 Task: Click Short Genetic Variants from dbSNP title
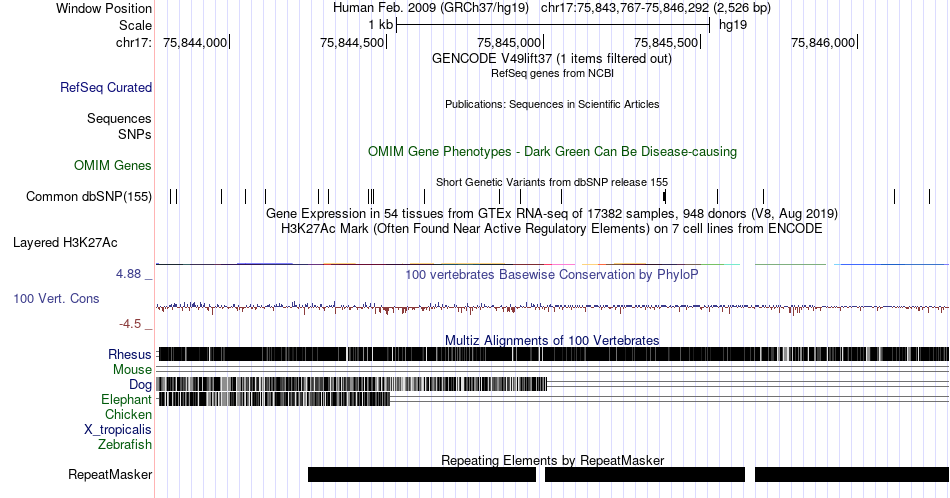[552, 182]
